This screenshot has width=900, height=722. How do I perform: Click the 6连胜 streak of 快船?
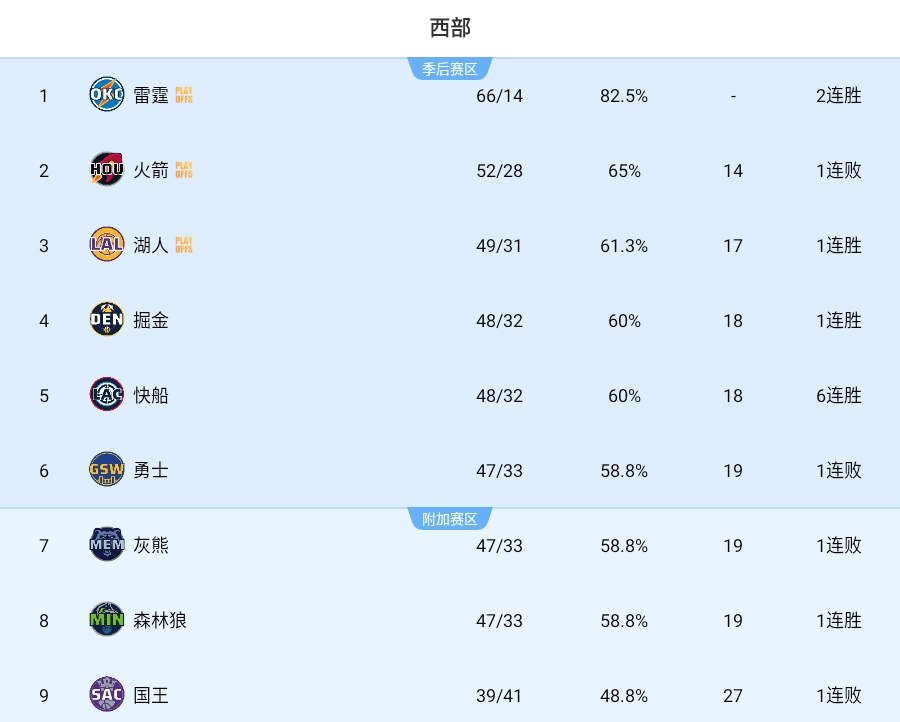click(838, 395)
